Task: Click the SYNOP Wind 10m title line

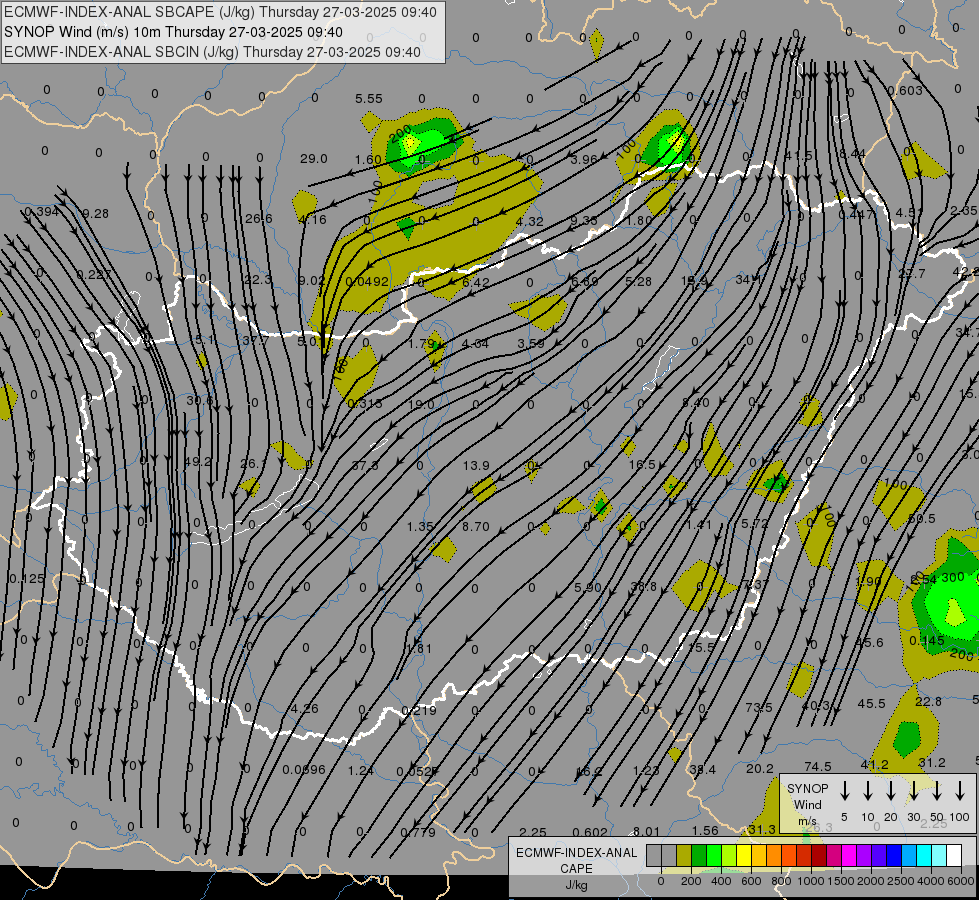Action: pyautogui.click(x=173, y=32)
